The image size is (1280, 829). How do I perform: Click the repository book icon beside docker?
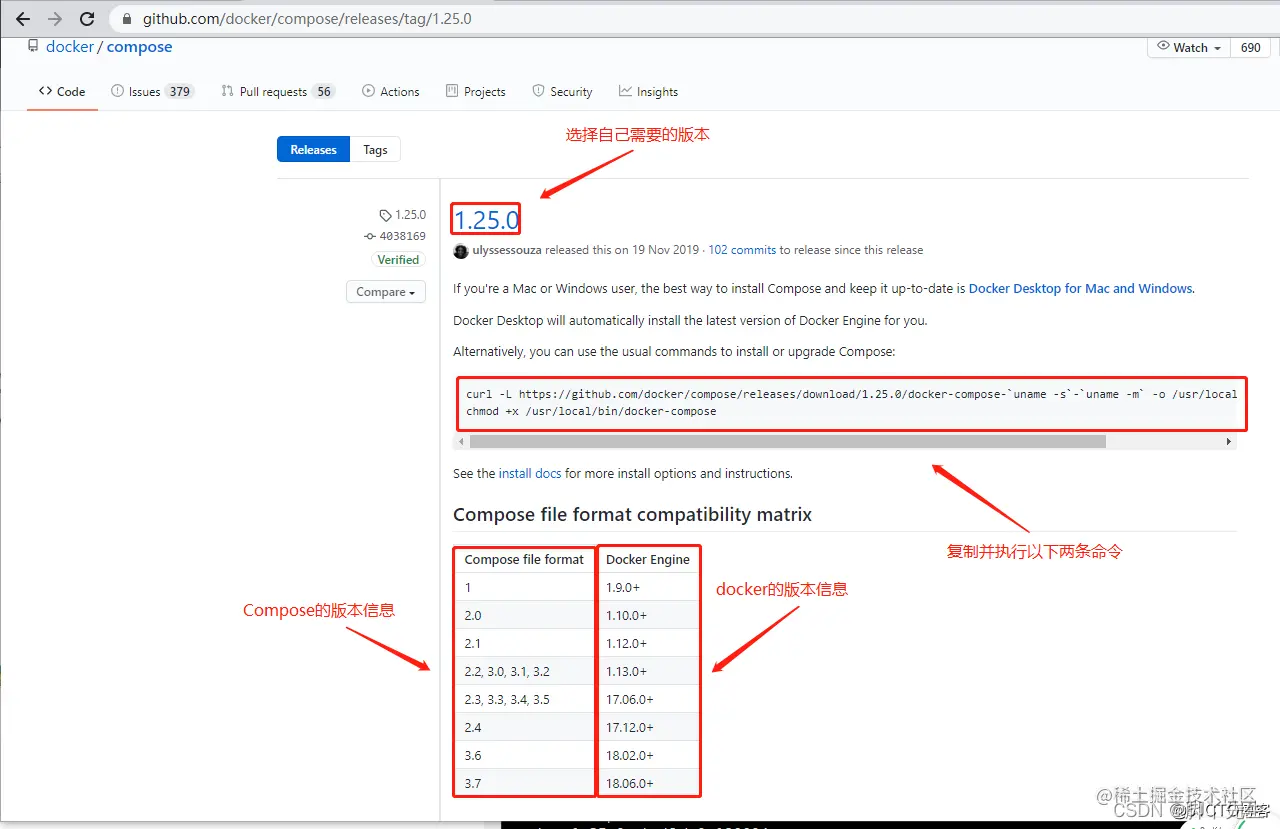(33, 46)
